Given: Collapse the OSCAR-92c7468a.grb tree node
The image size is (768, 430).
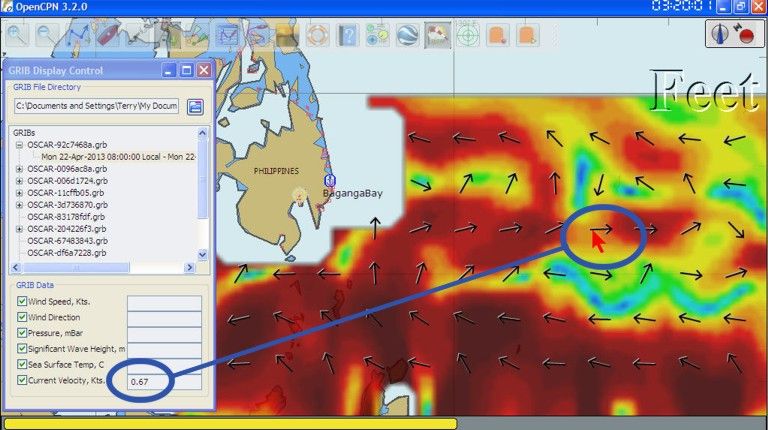Looking at the screenshot, I should 19,144.
